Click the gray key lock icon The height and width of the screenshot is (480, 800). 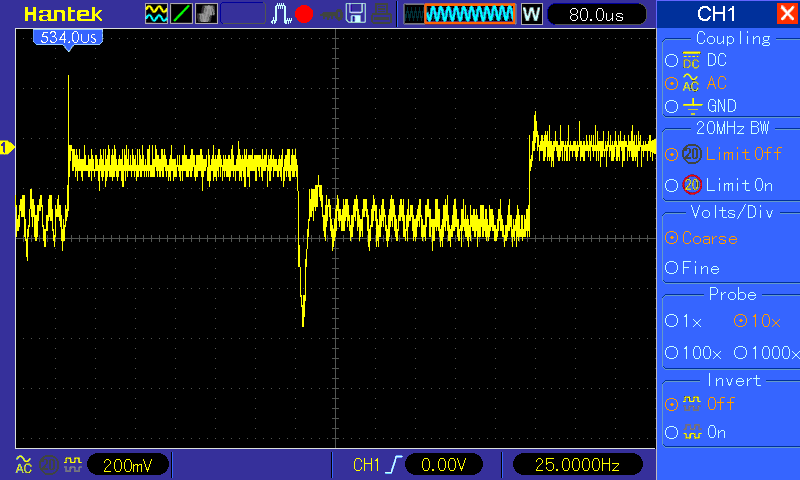pos(332,15)
